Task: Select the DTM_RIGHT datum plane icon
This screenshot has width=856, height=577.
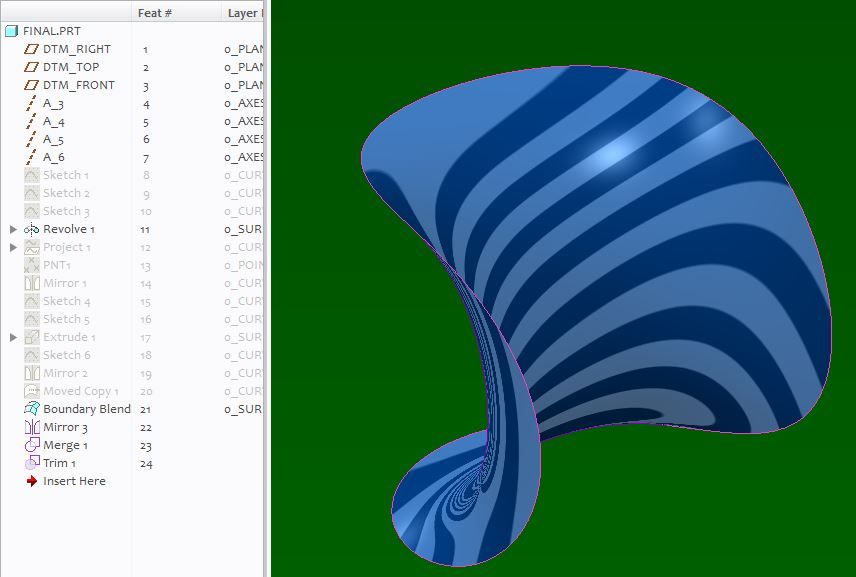Action: [32, 49]
